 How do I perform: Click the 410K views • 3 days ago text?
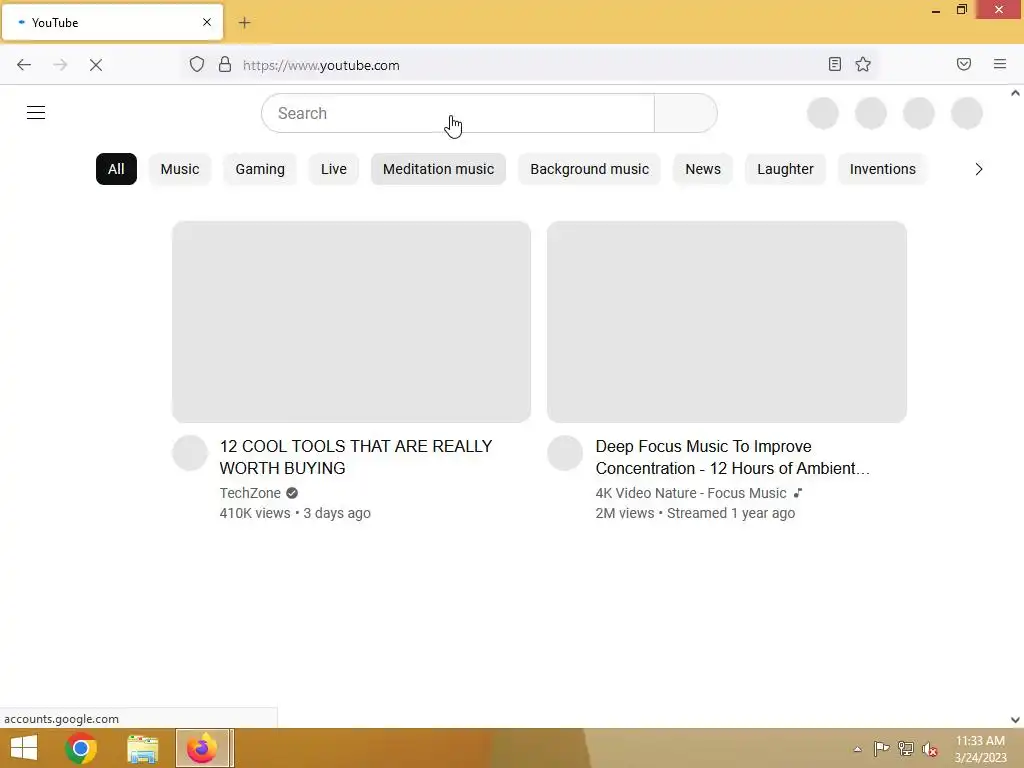(x=295, y=513)
